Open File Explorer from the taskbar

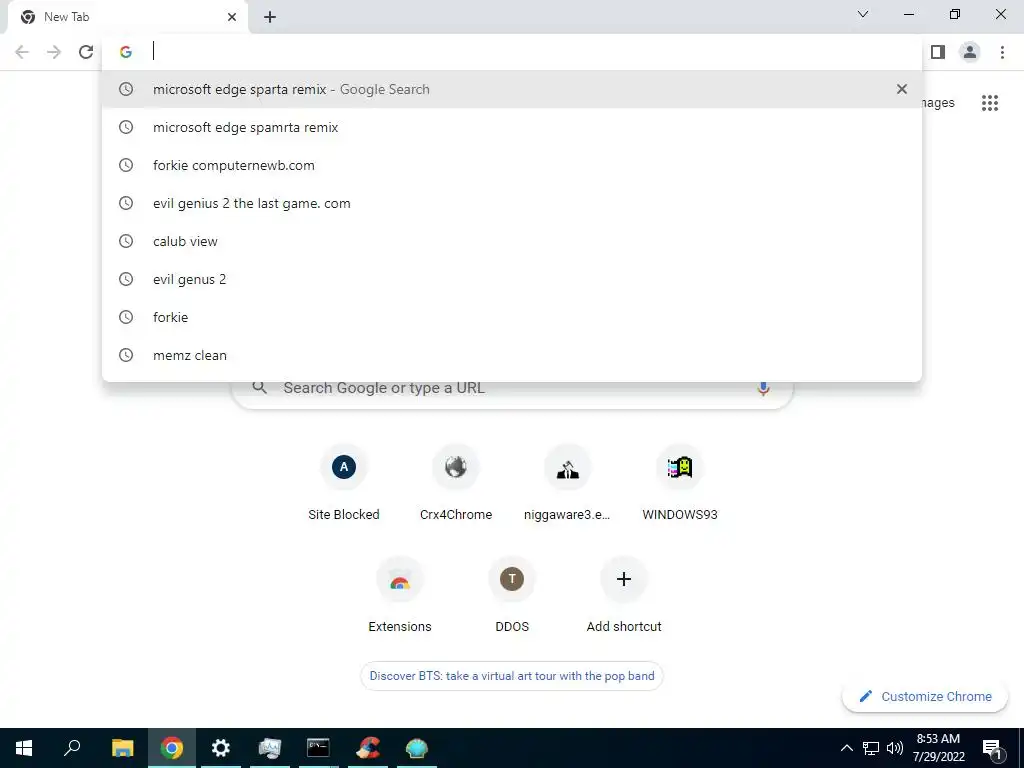pos(122,748)
